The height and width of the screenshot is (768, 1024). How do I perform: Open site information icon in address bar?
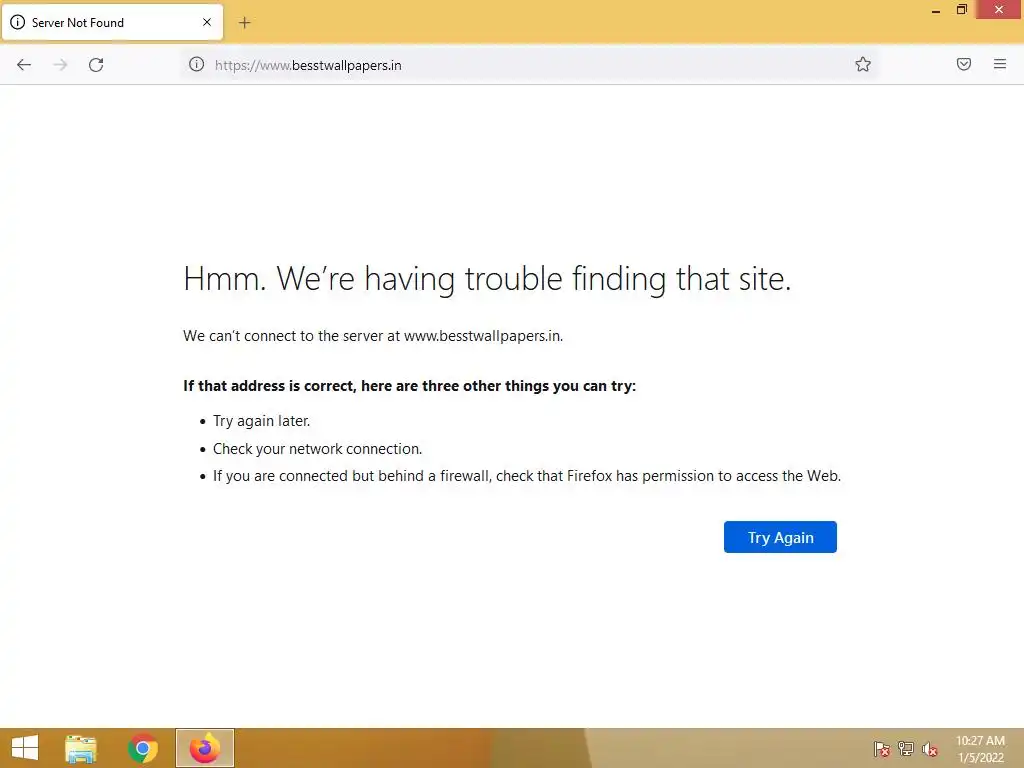click(197, 64)
